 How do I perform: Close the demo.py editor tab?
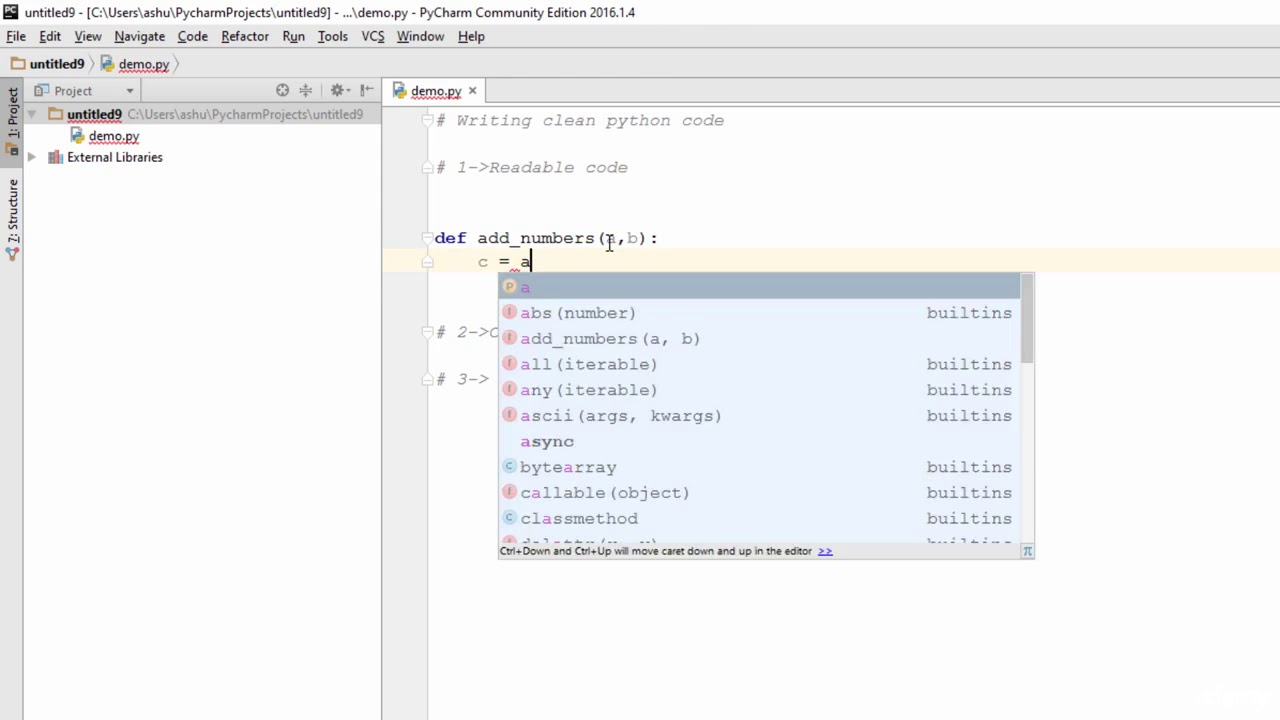[472, 91]
